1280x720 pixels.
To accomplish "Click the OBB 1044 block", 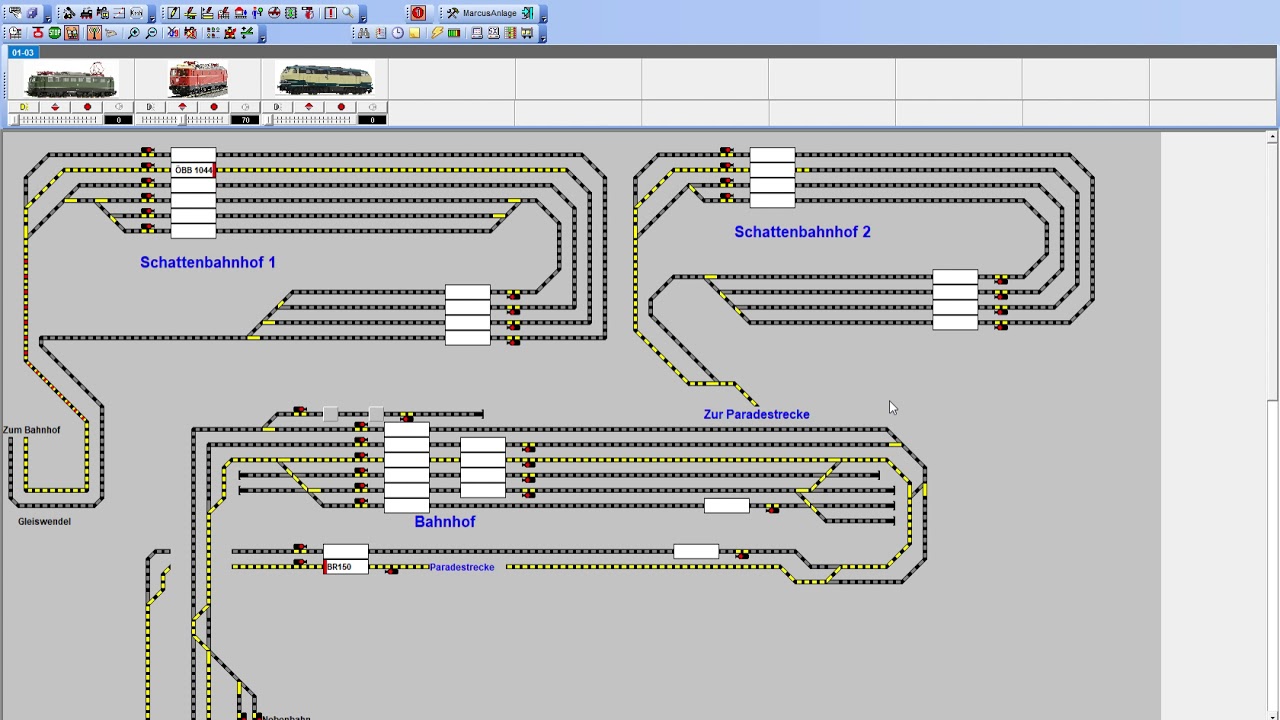I will 193,170.
